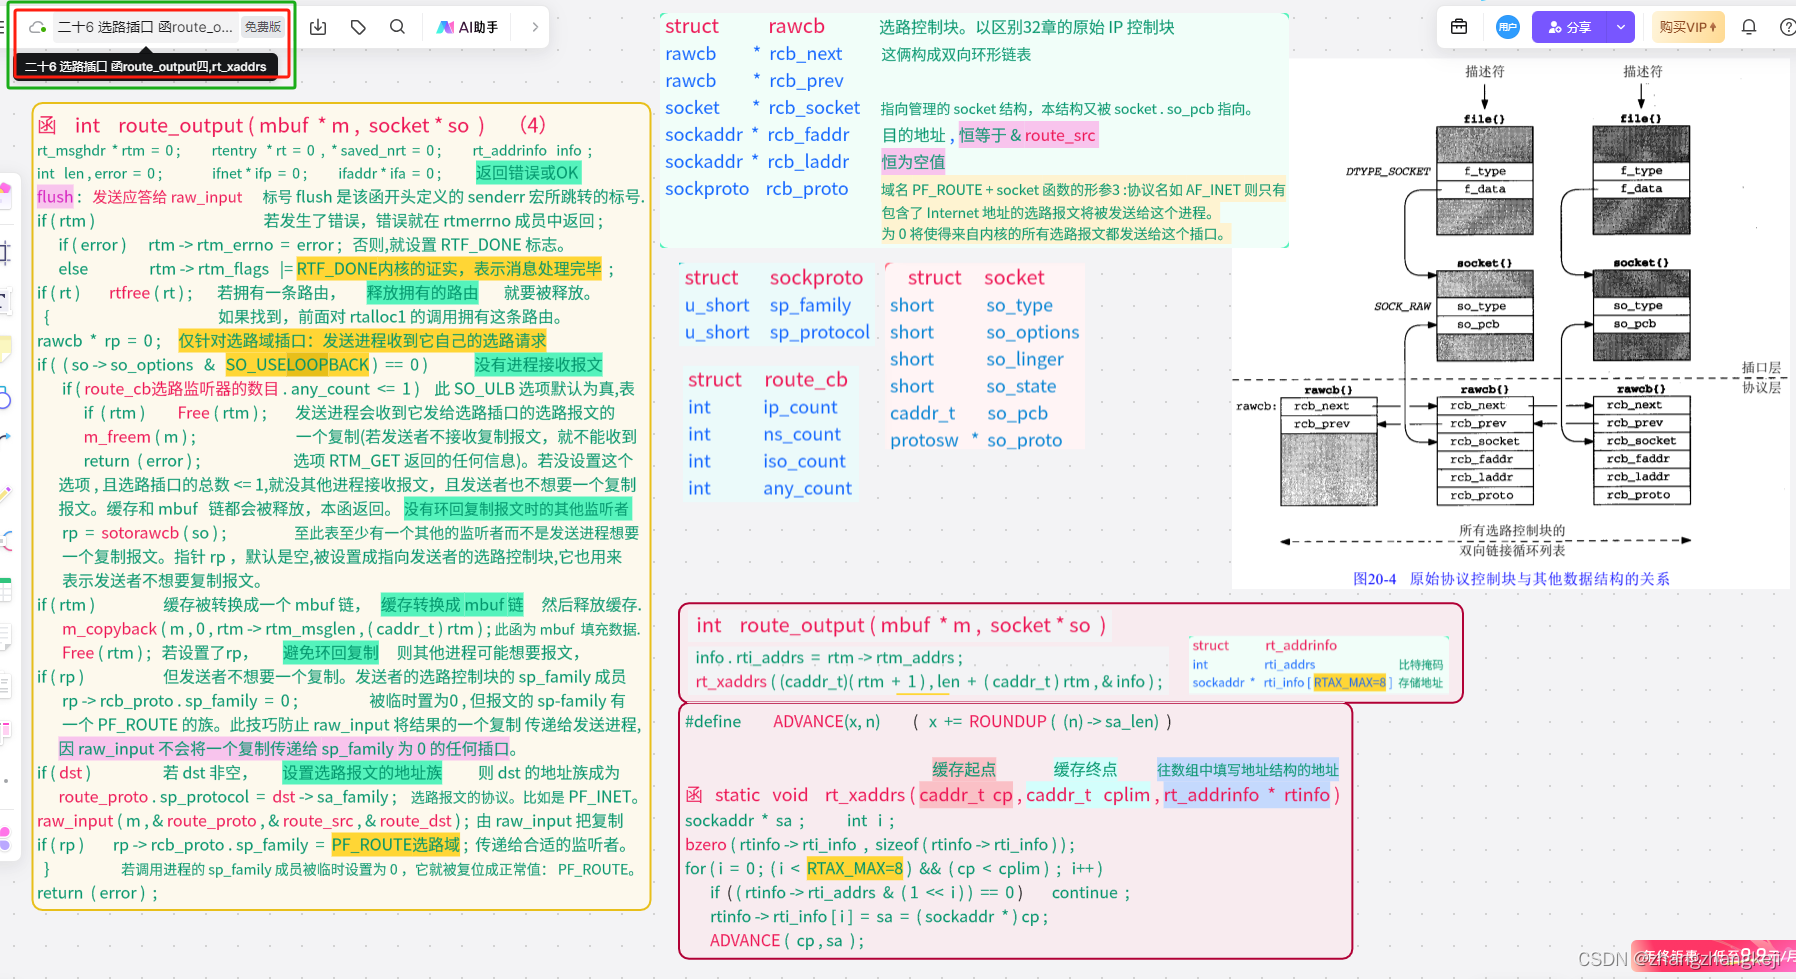The width and height of the screenshot is (1796, 979).
Task: Click 'RTAX_MAX=8' inside rti_info brackets
Action: click(x=1349, y=683)
